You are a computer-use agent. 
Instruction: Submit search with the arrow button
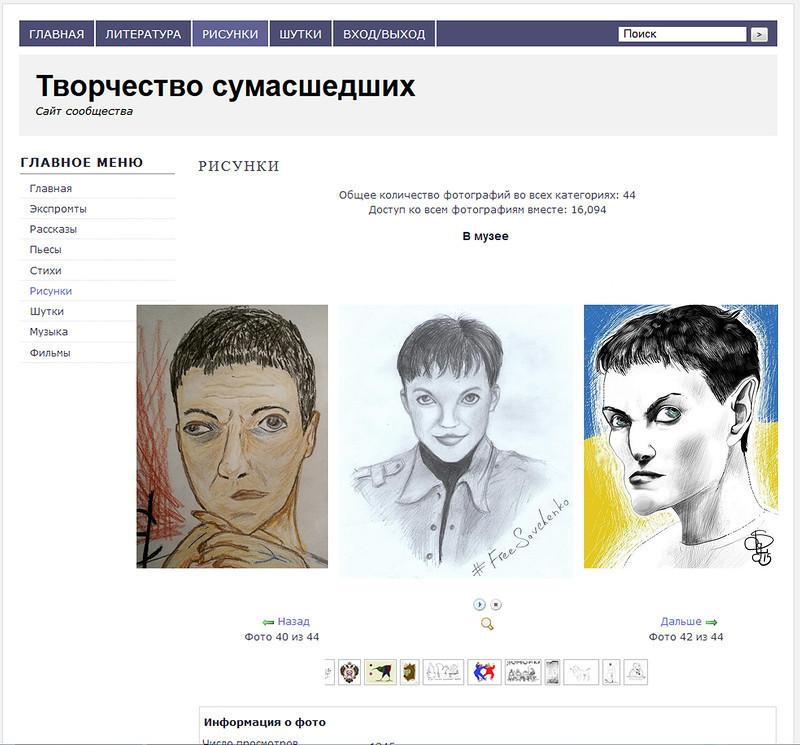759,34
